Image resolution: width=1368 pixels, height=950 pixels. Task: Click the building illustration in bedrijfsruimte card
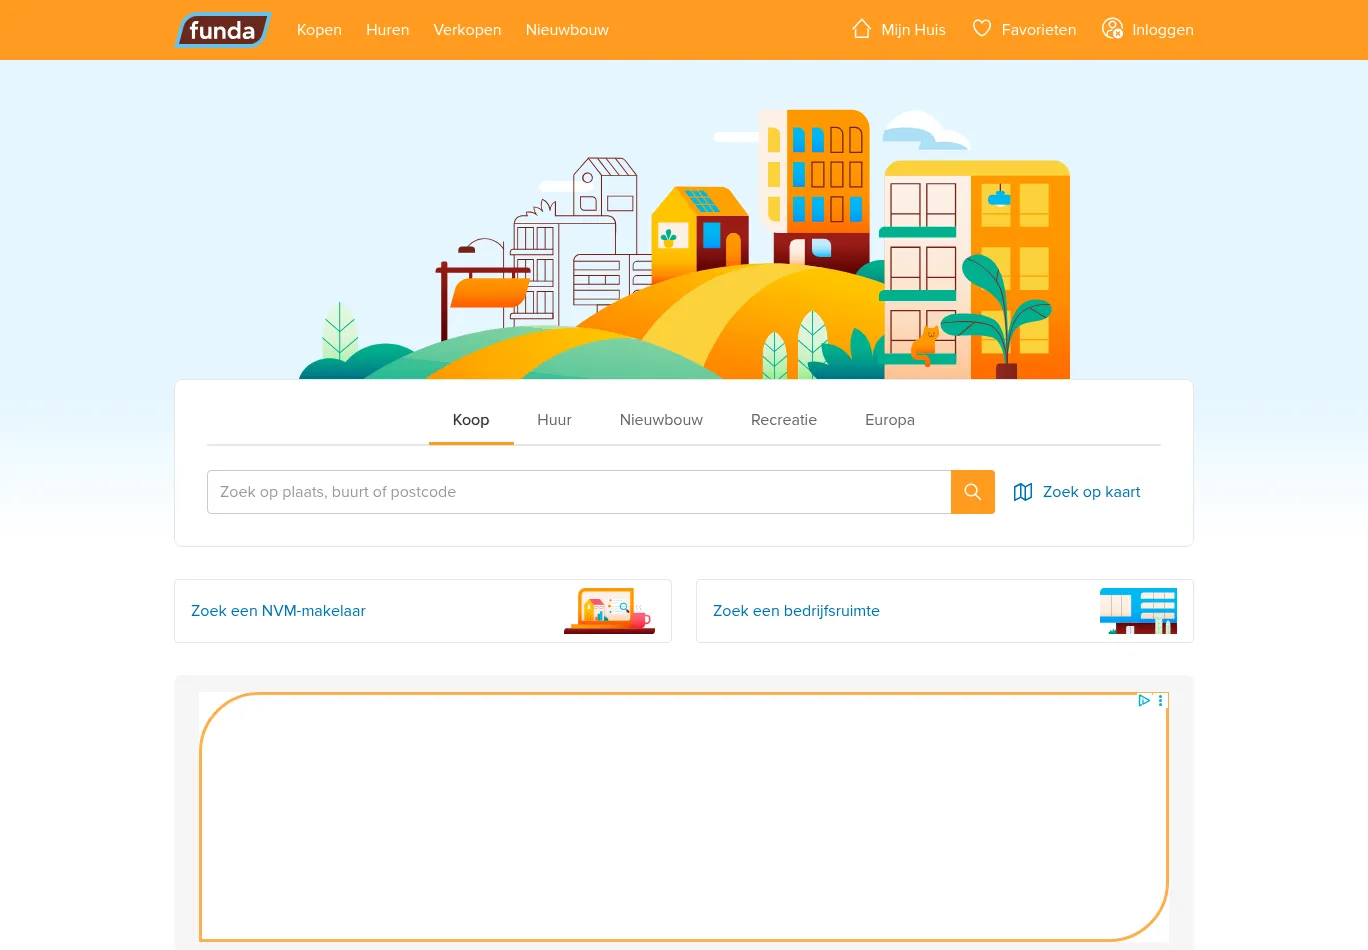click(1138, 611)
